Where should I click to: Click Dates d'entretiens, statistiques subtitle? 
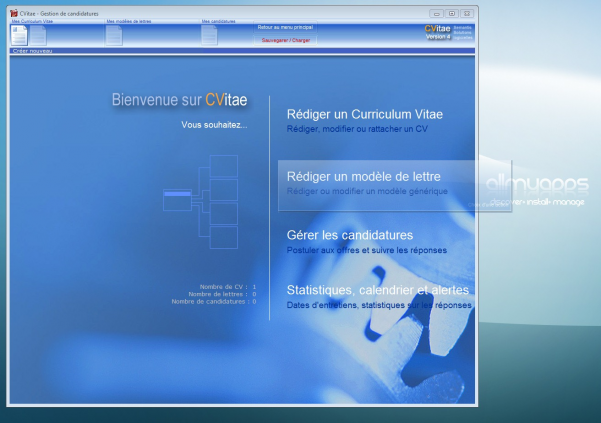point(379,305)
